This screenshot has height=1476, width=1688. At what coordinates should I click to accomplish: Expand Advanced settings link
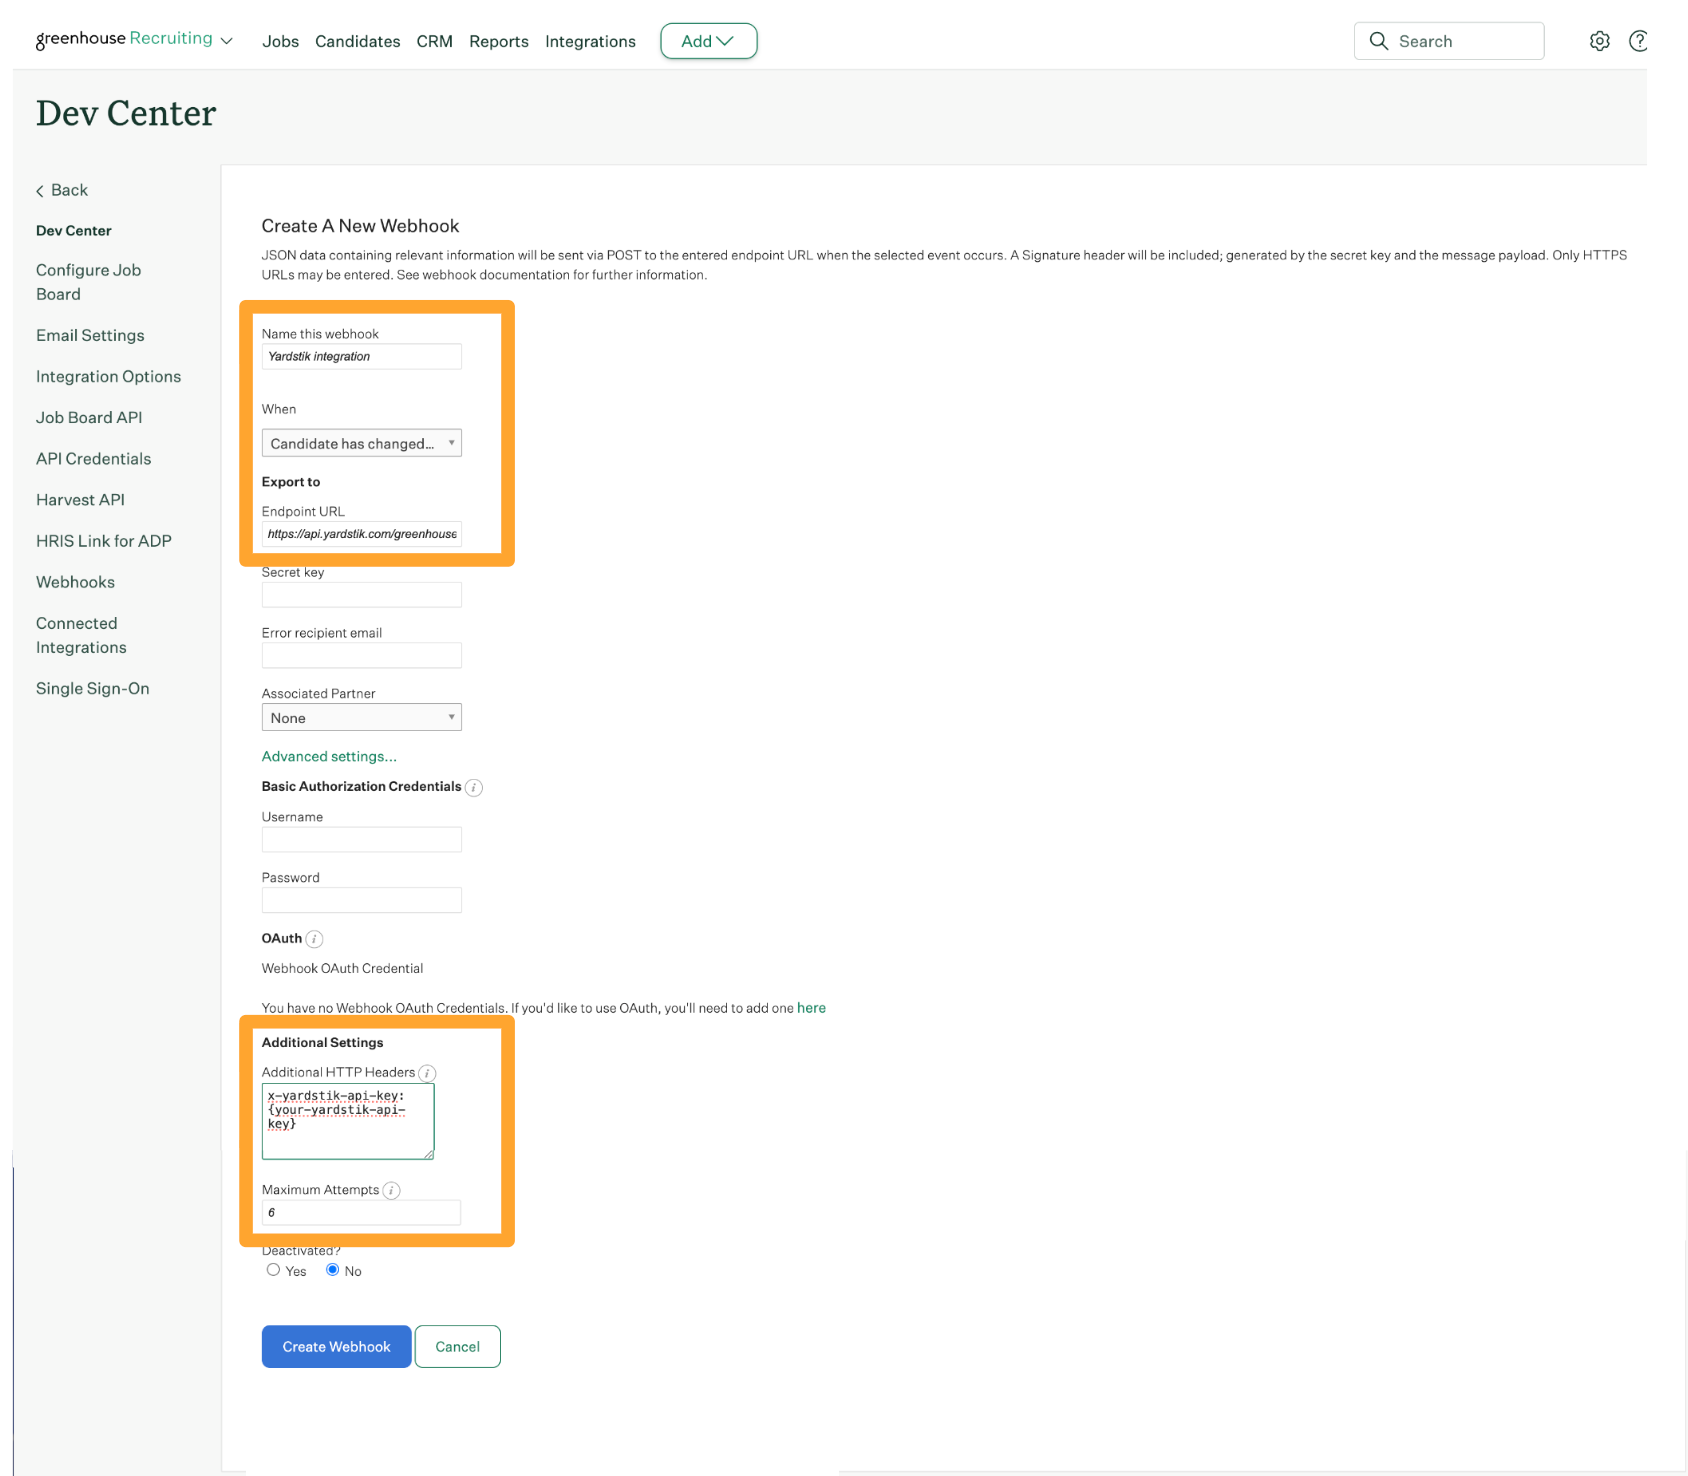329,757
